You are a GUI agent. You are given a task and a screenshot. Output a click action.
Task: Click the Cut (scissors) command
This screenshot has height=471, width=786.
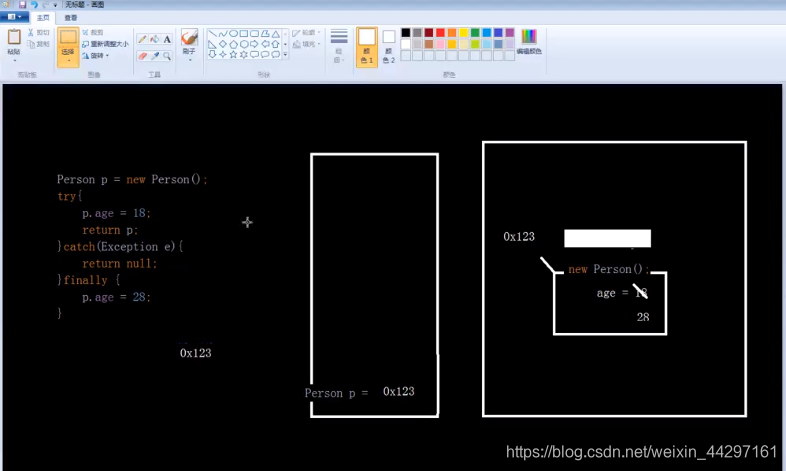(x=39, y=33)
